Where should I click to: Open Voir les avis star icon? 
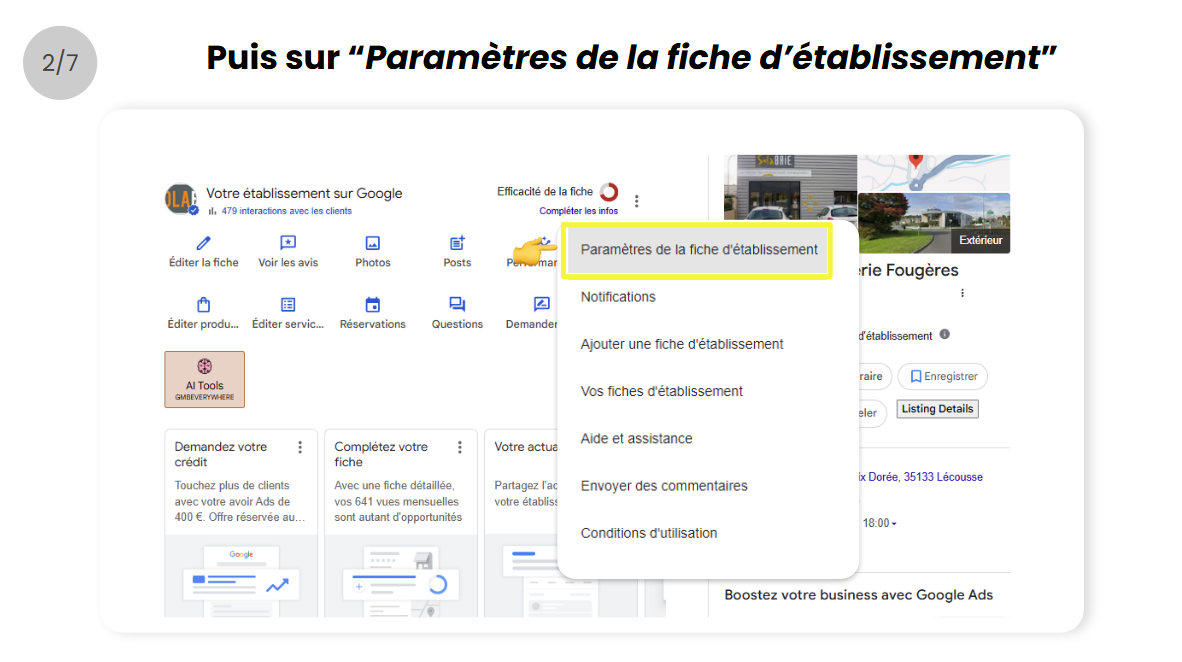coord(288,243)
